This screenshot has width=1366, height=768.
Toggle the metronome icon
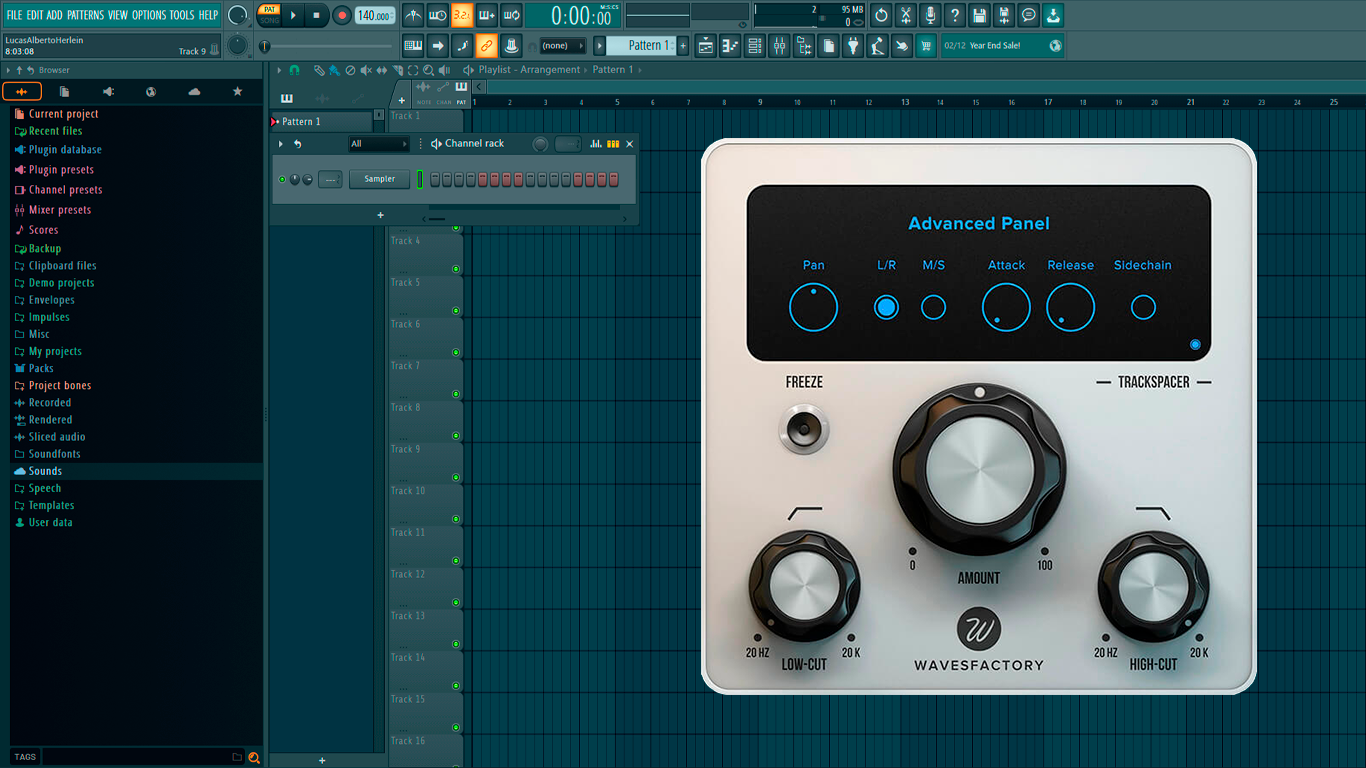tap(413, 15)
